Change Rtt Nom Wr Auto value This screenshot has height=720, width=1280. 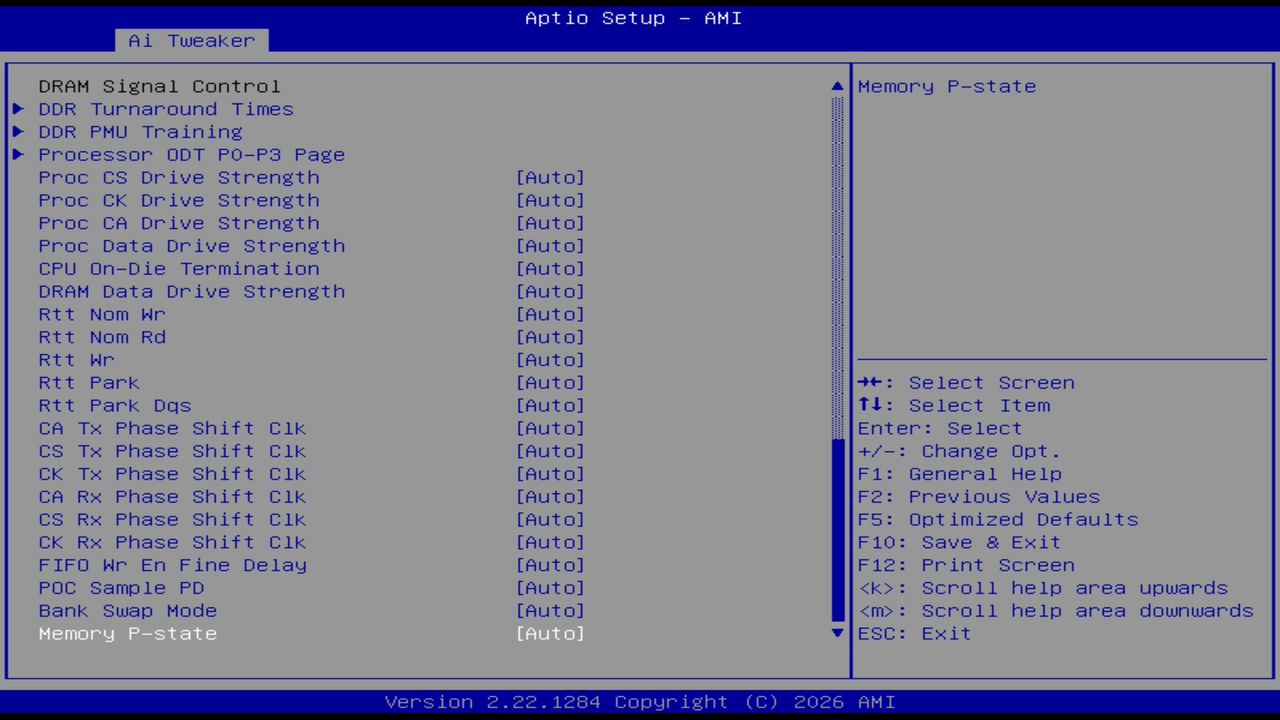pos(550,315)
